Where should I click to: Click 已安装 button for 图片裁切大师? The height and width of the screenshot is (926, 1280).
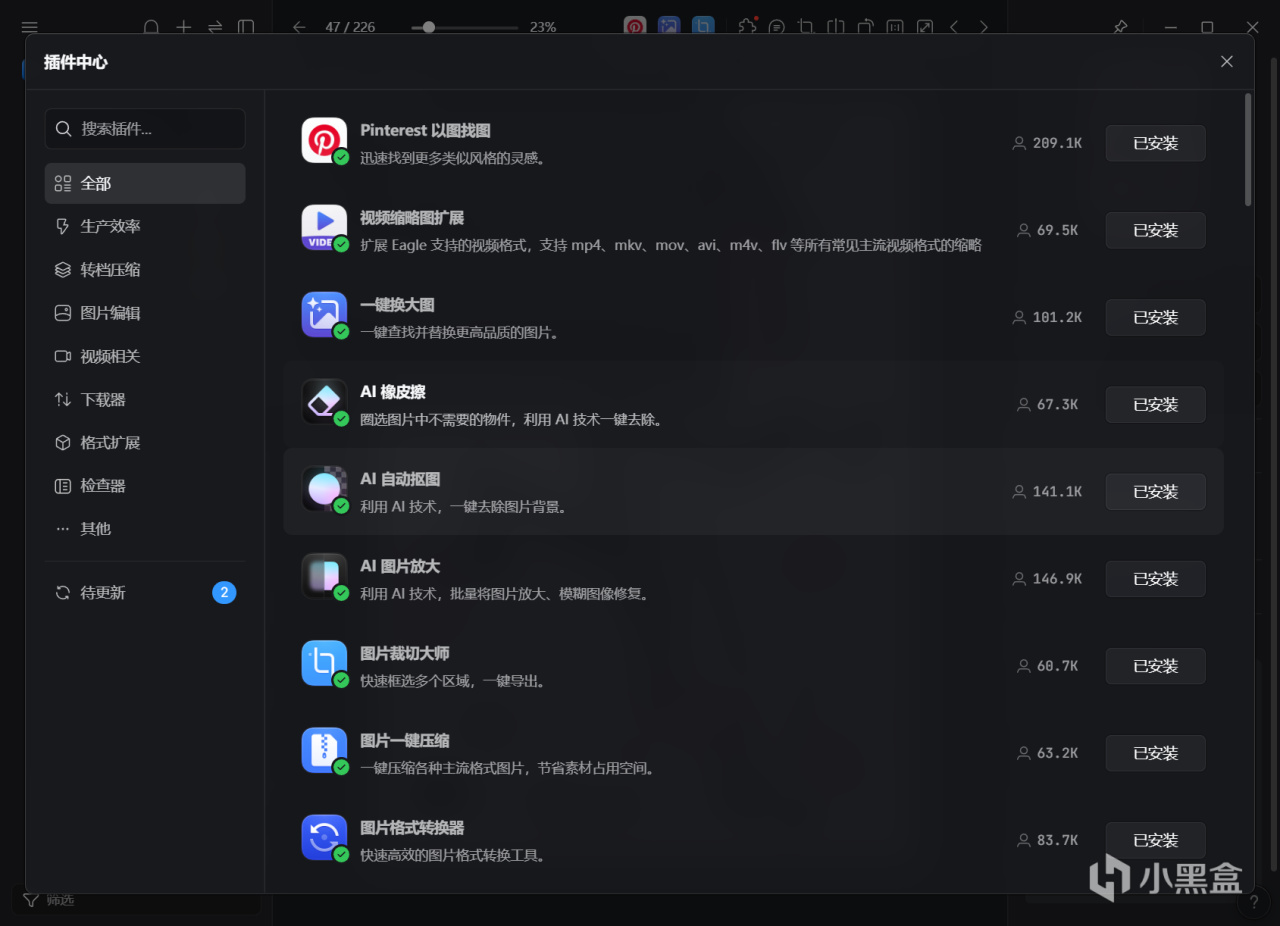point(1155,666)
